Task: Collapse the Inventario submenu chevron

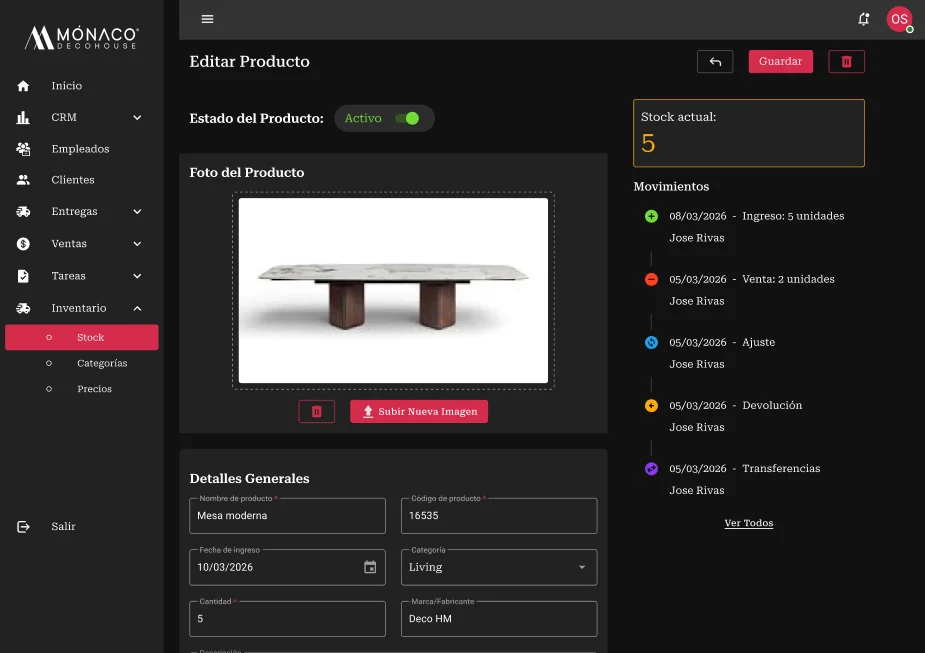Action: click(x=137, y=308)
